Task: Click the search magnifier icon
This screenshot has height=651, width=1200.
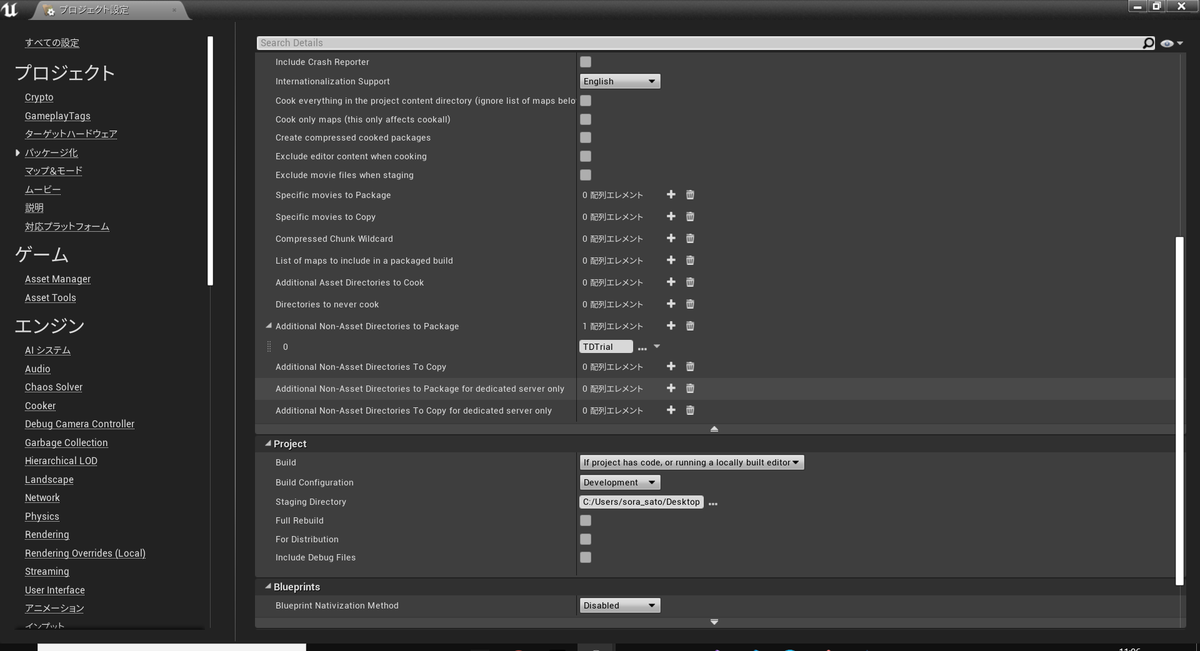Action: (x=1148, y=43)
